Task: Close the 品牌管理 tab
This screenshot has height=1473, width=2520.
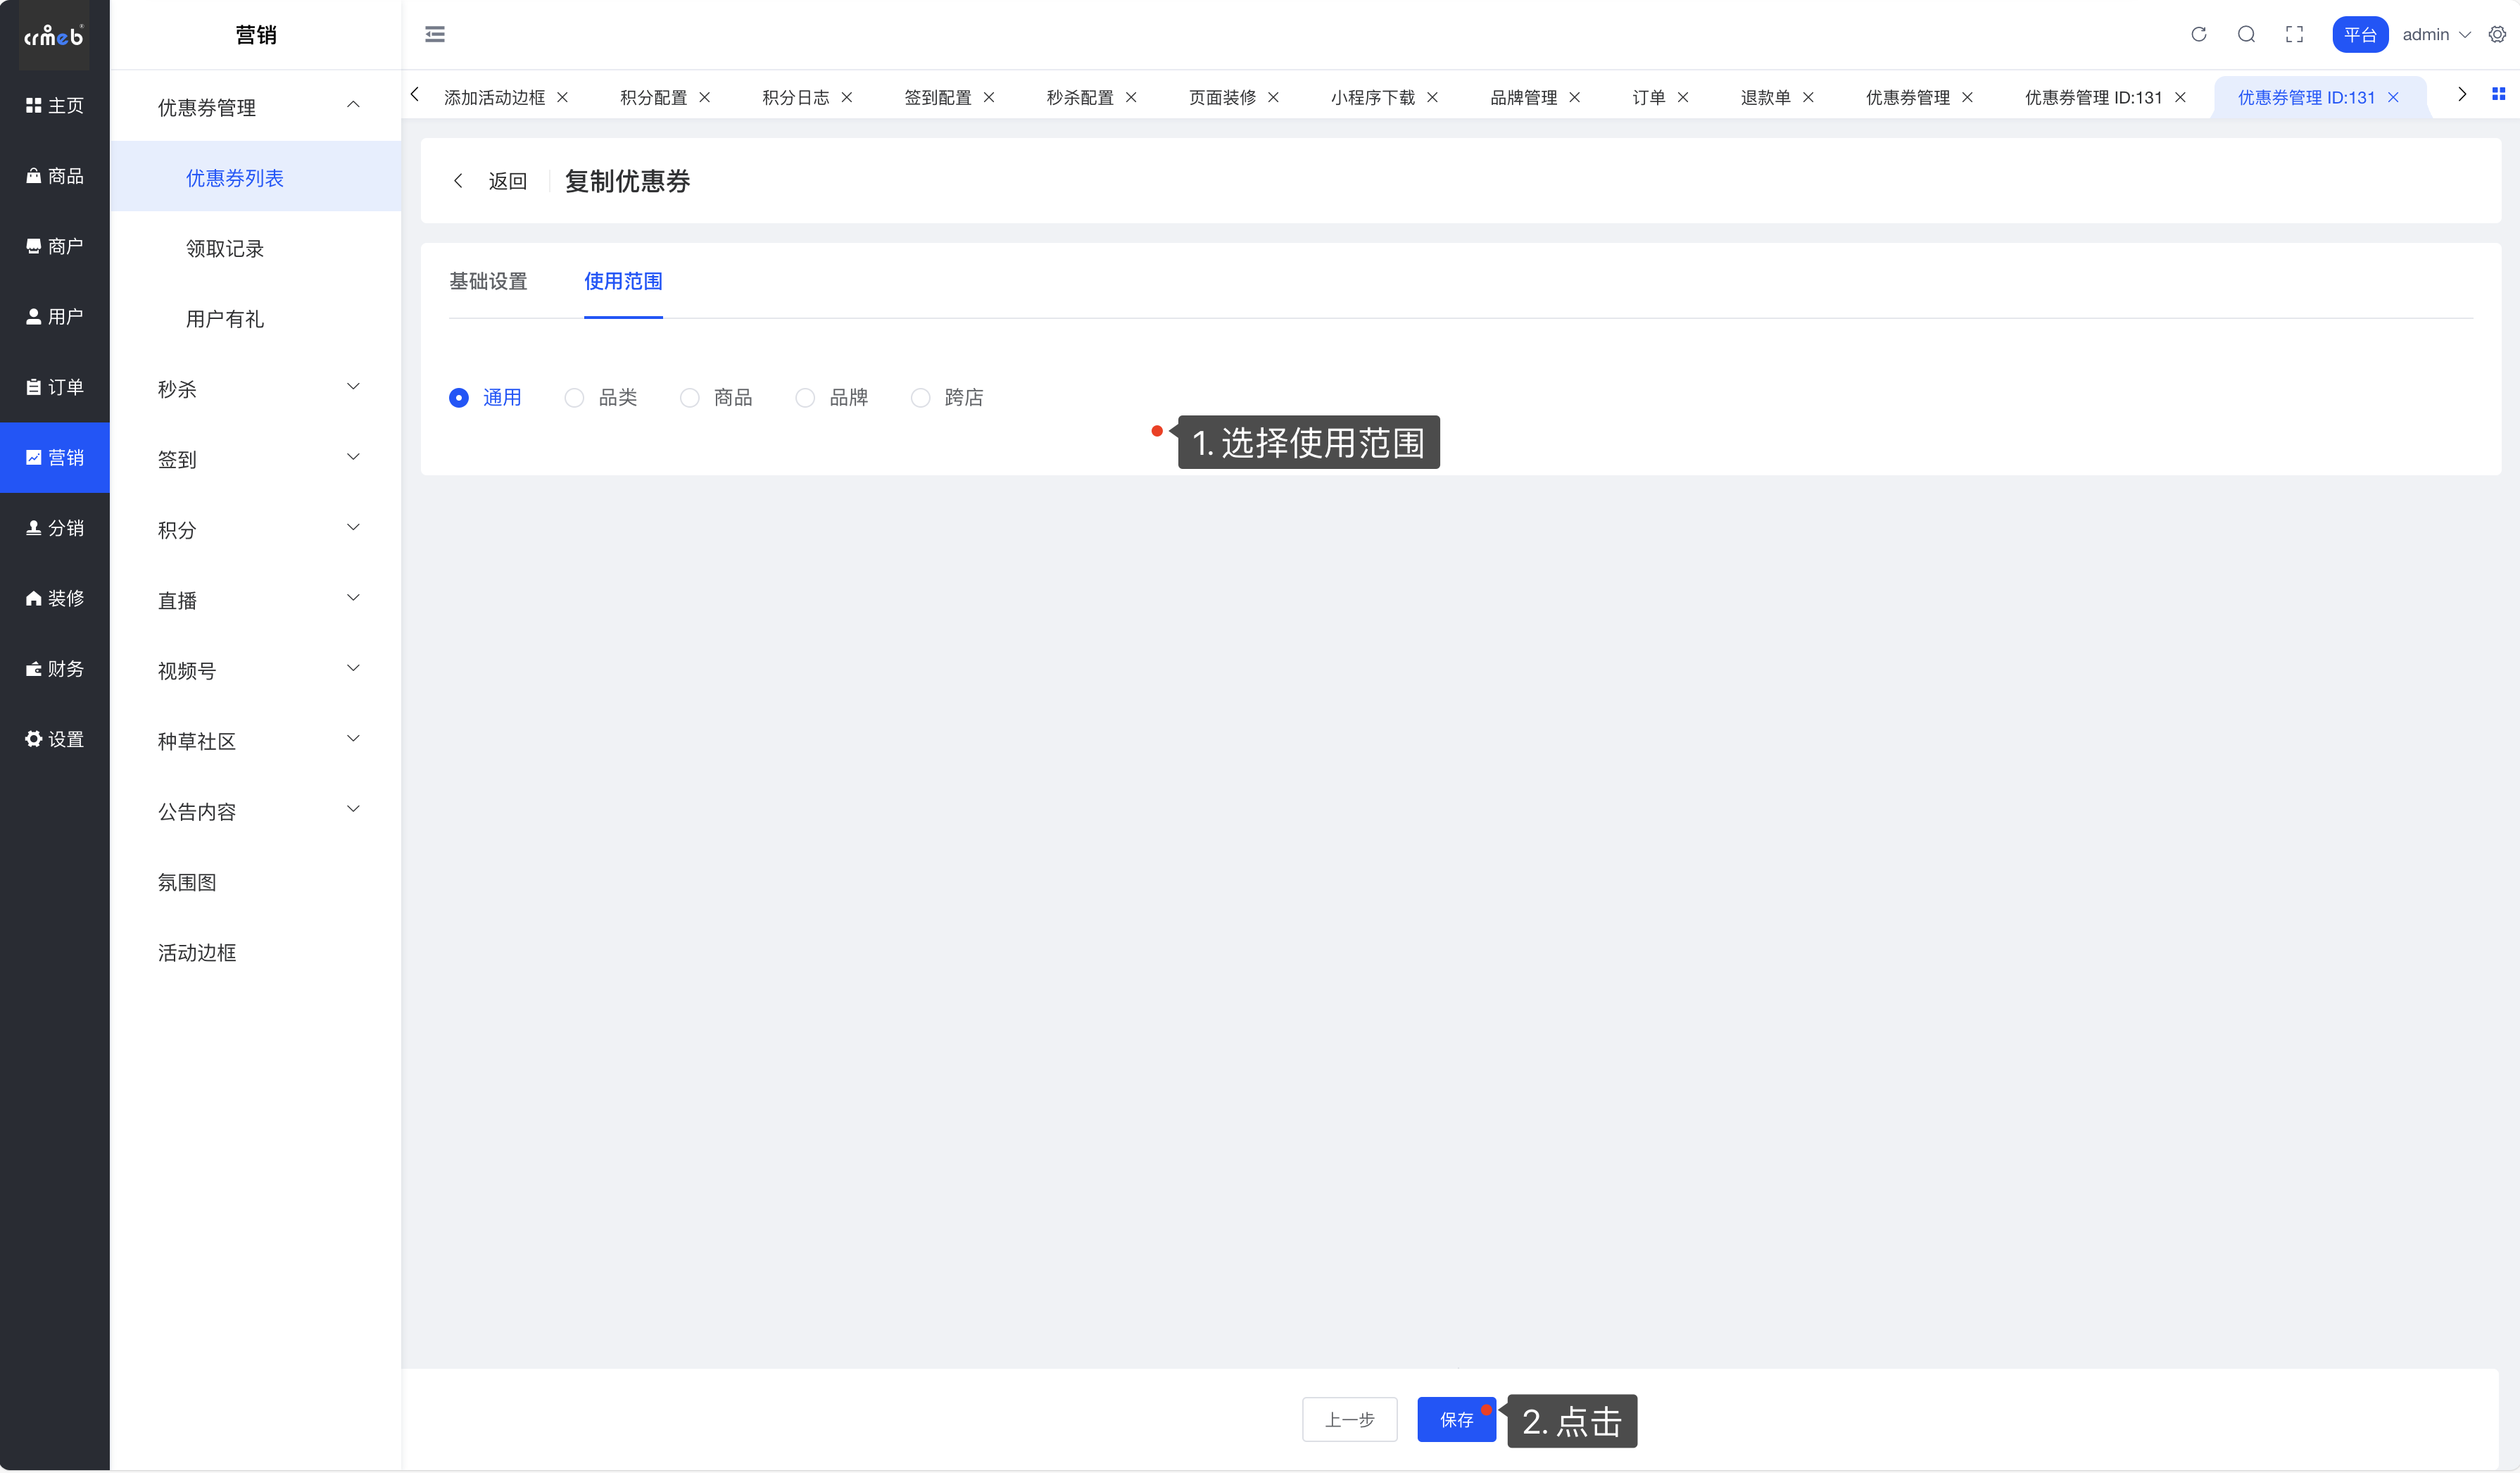Action: [1575, 97]
